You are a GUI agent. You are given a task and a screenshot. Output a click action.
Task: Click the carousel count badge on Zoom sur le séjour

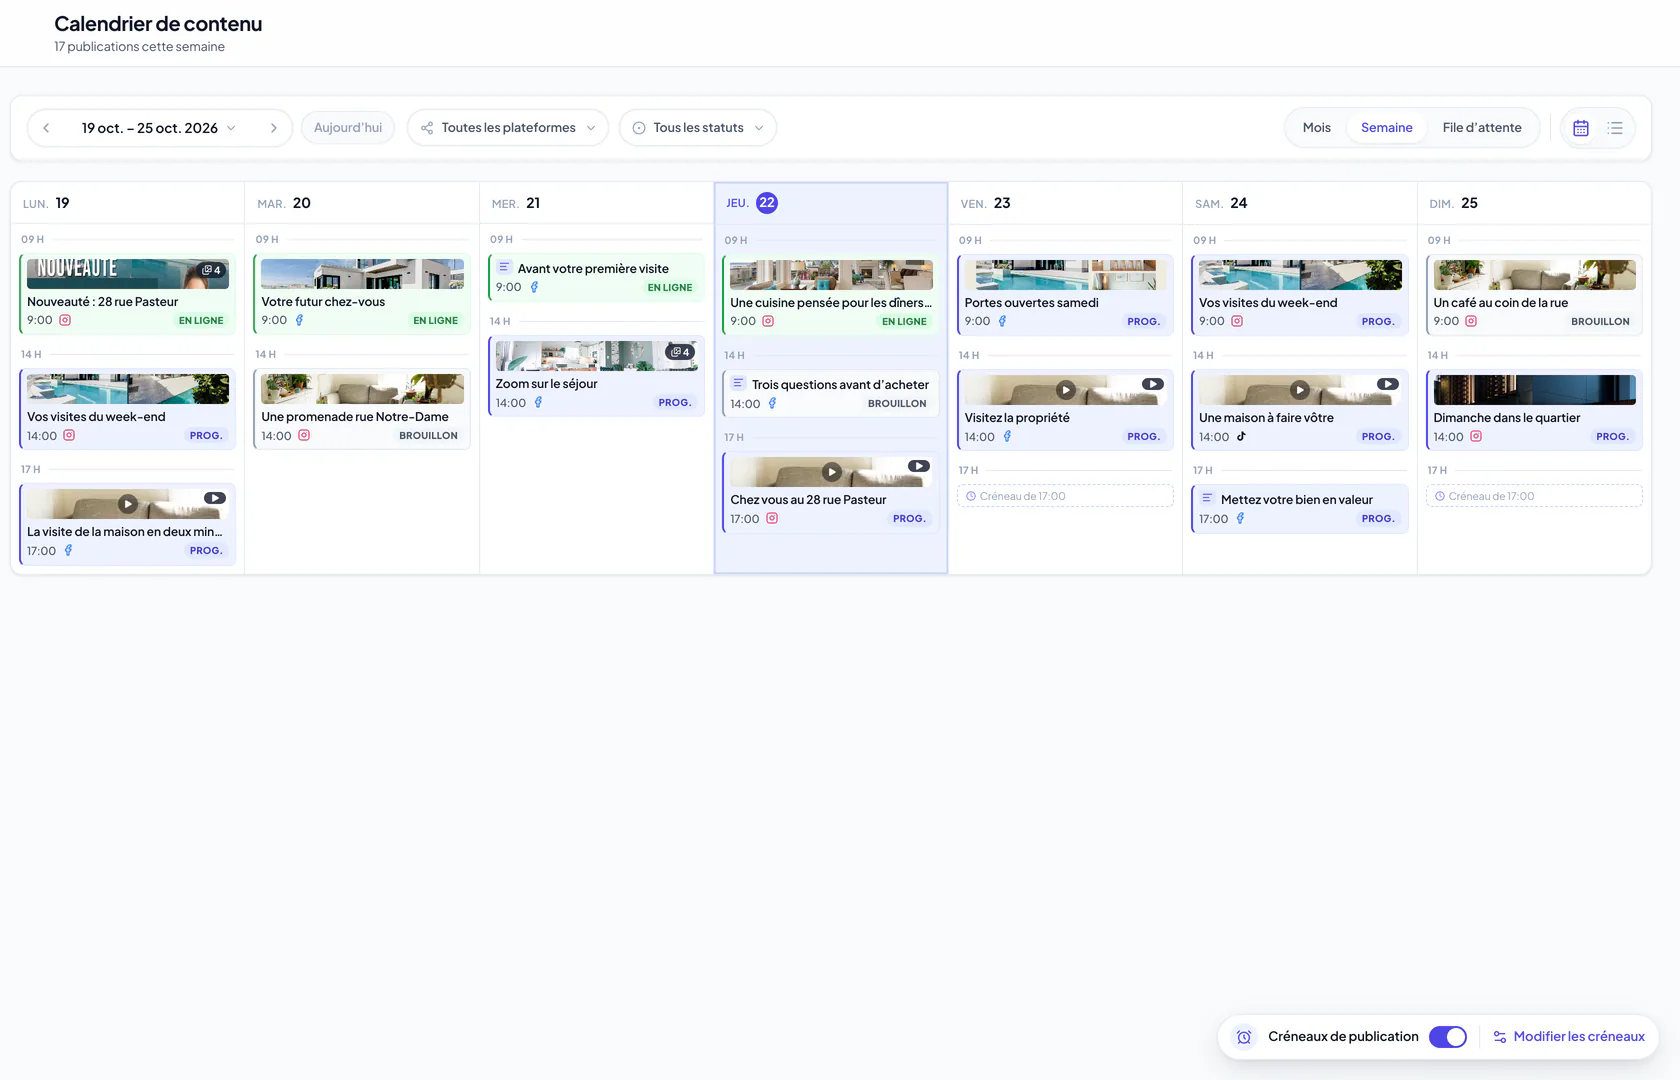tap(680, 352)
